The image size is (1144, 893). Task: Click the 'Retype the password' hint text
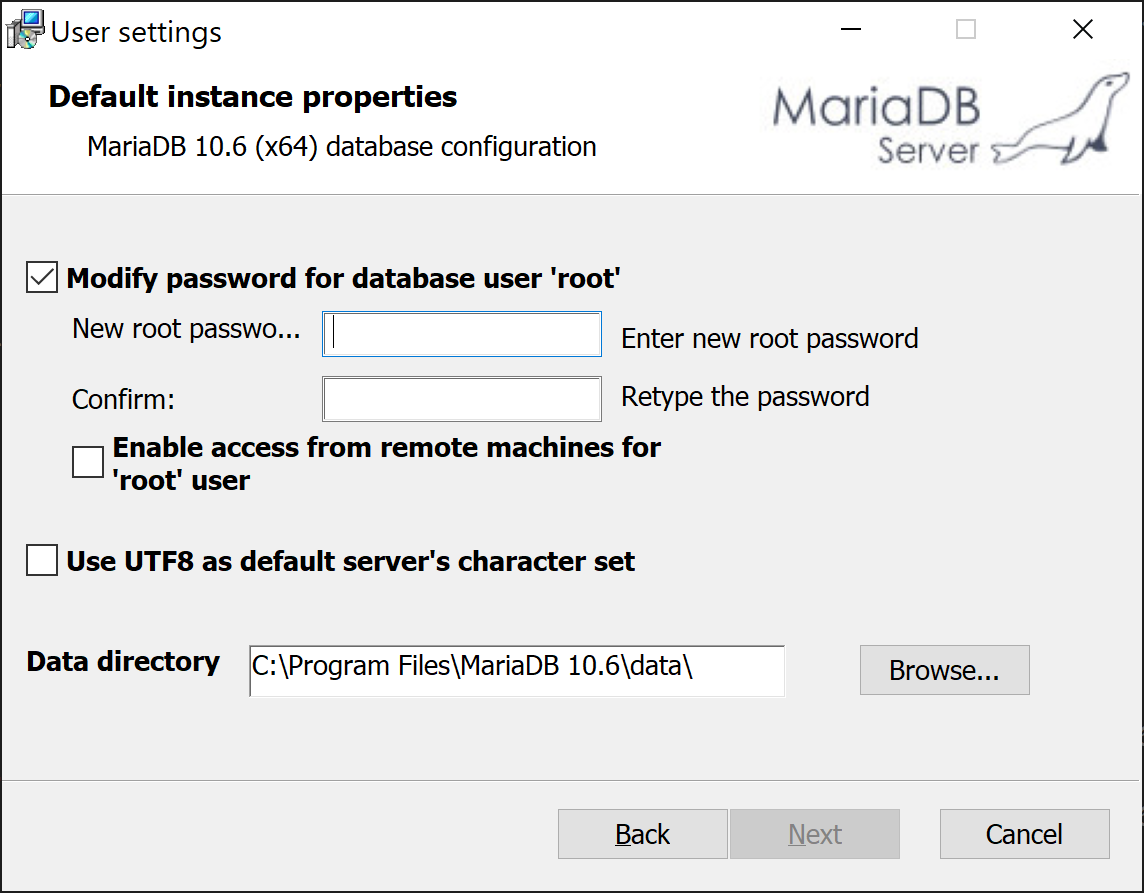tap(745, 397)
